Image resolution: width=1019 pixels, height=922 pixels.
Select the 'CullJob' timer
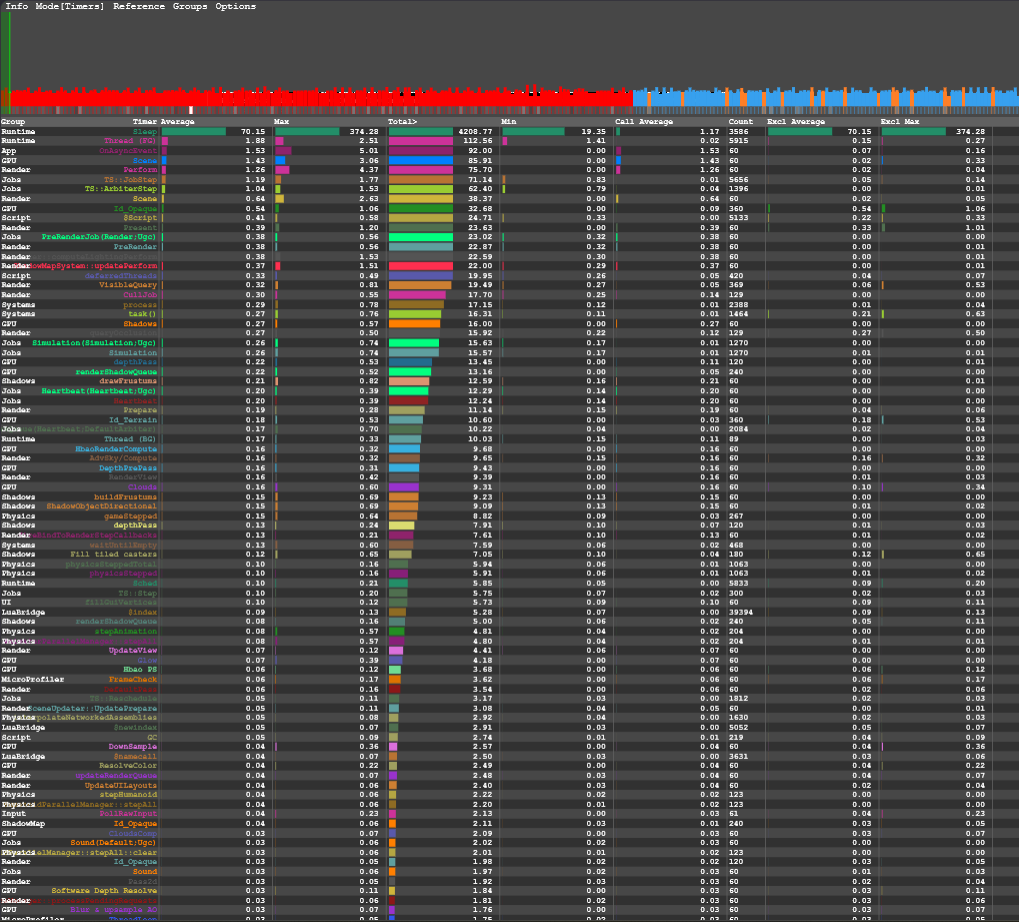pyautogui.click(x=140, y=295)
